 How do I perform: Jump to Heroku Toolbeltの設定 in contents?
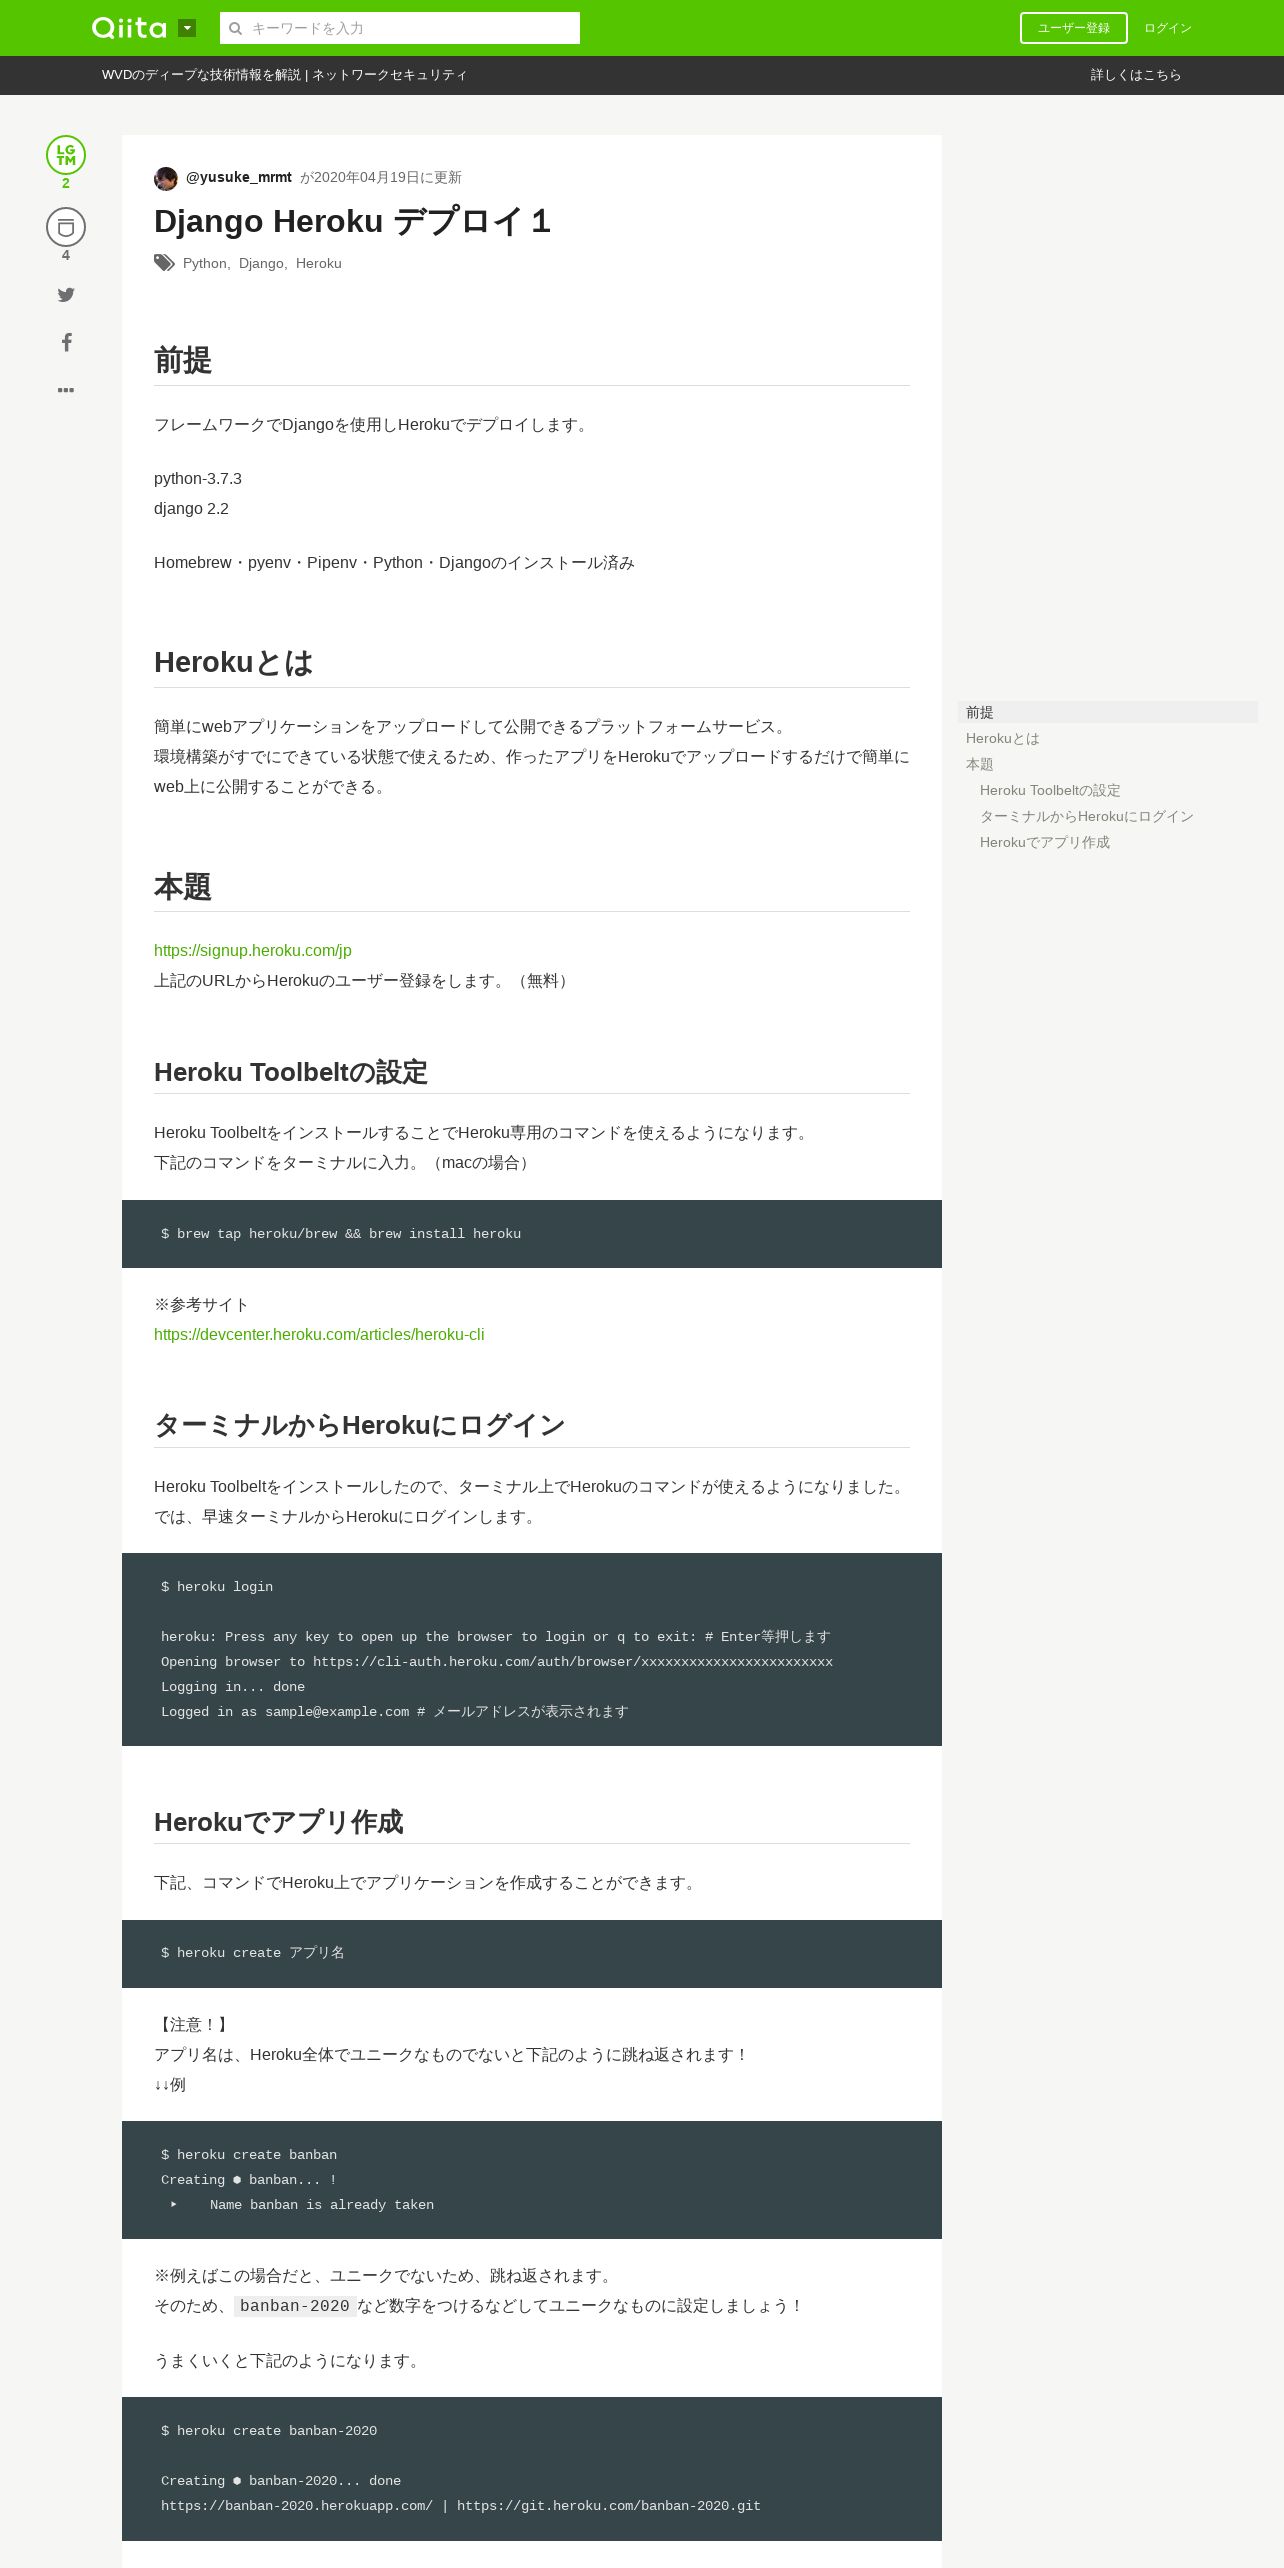click(x=1050, y=790)
